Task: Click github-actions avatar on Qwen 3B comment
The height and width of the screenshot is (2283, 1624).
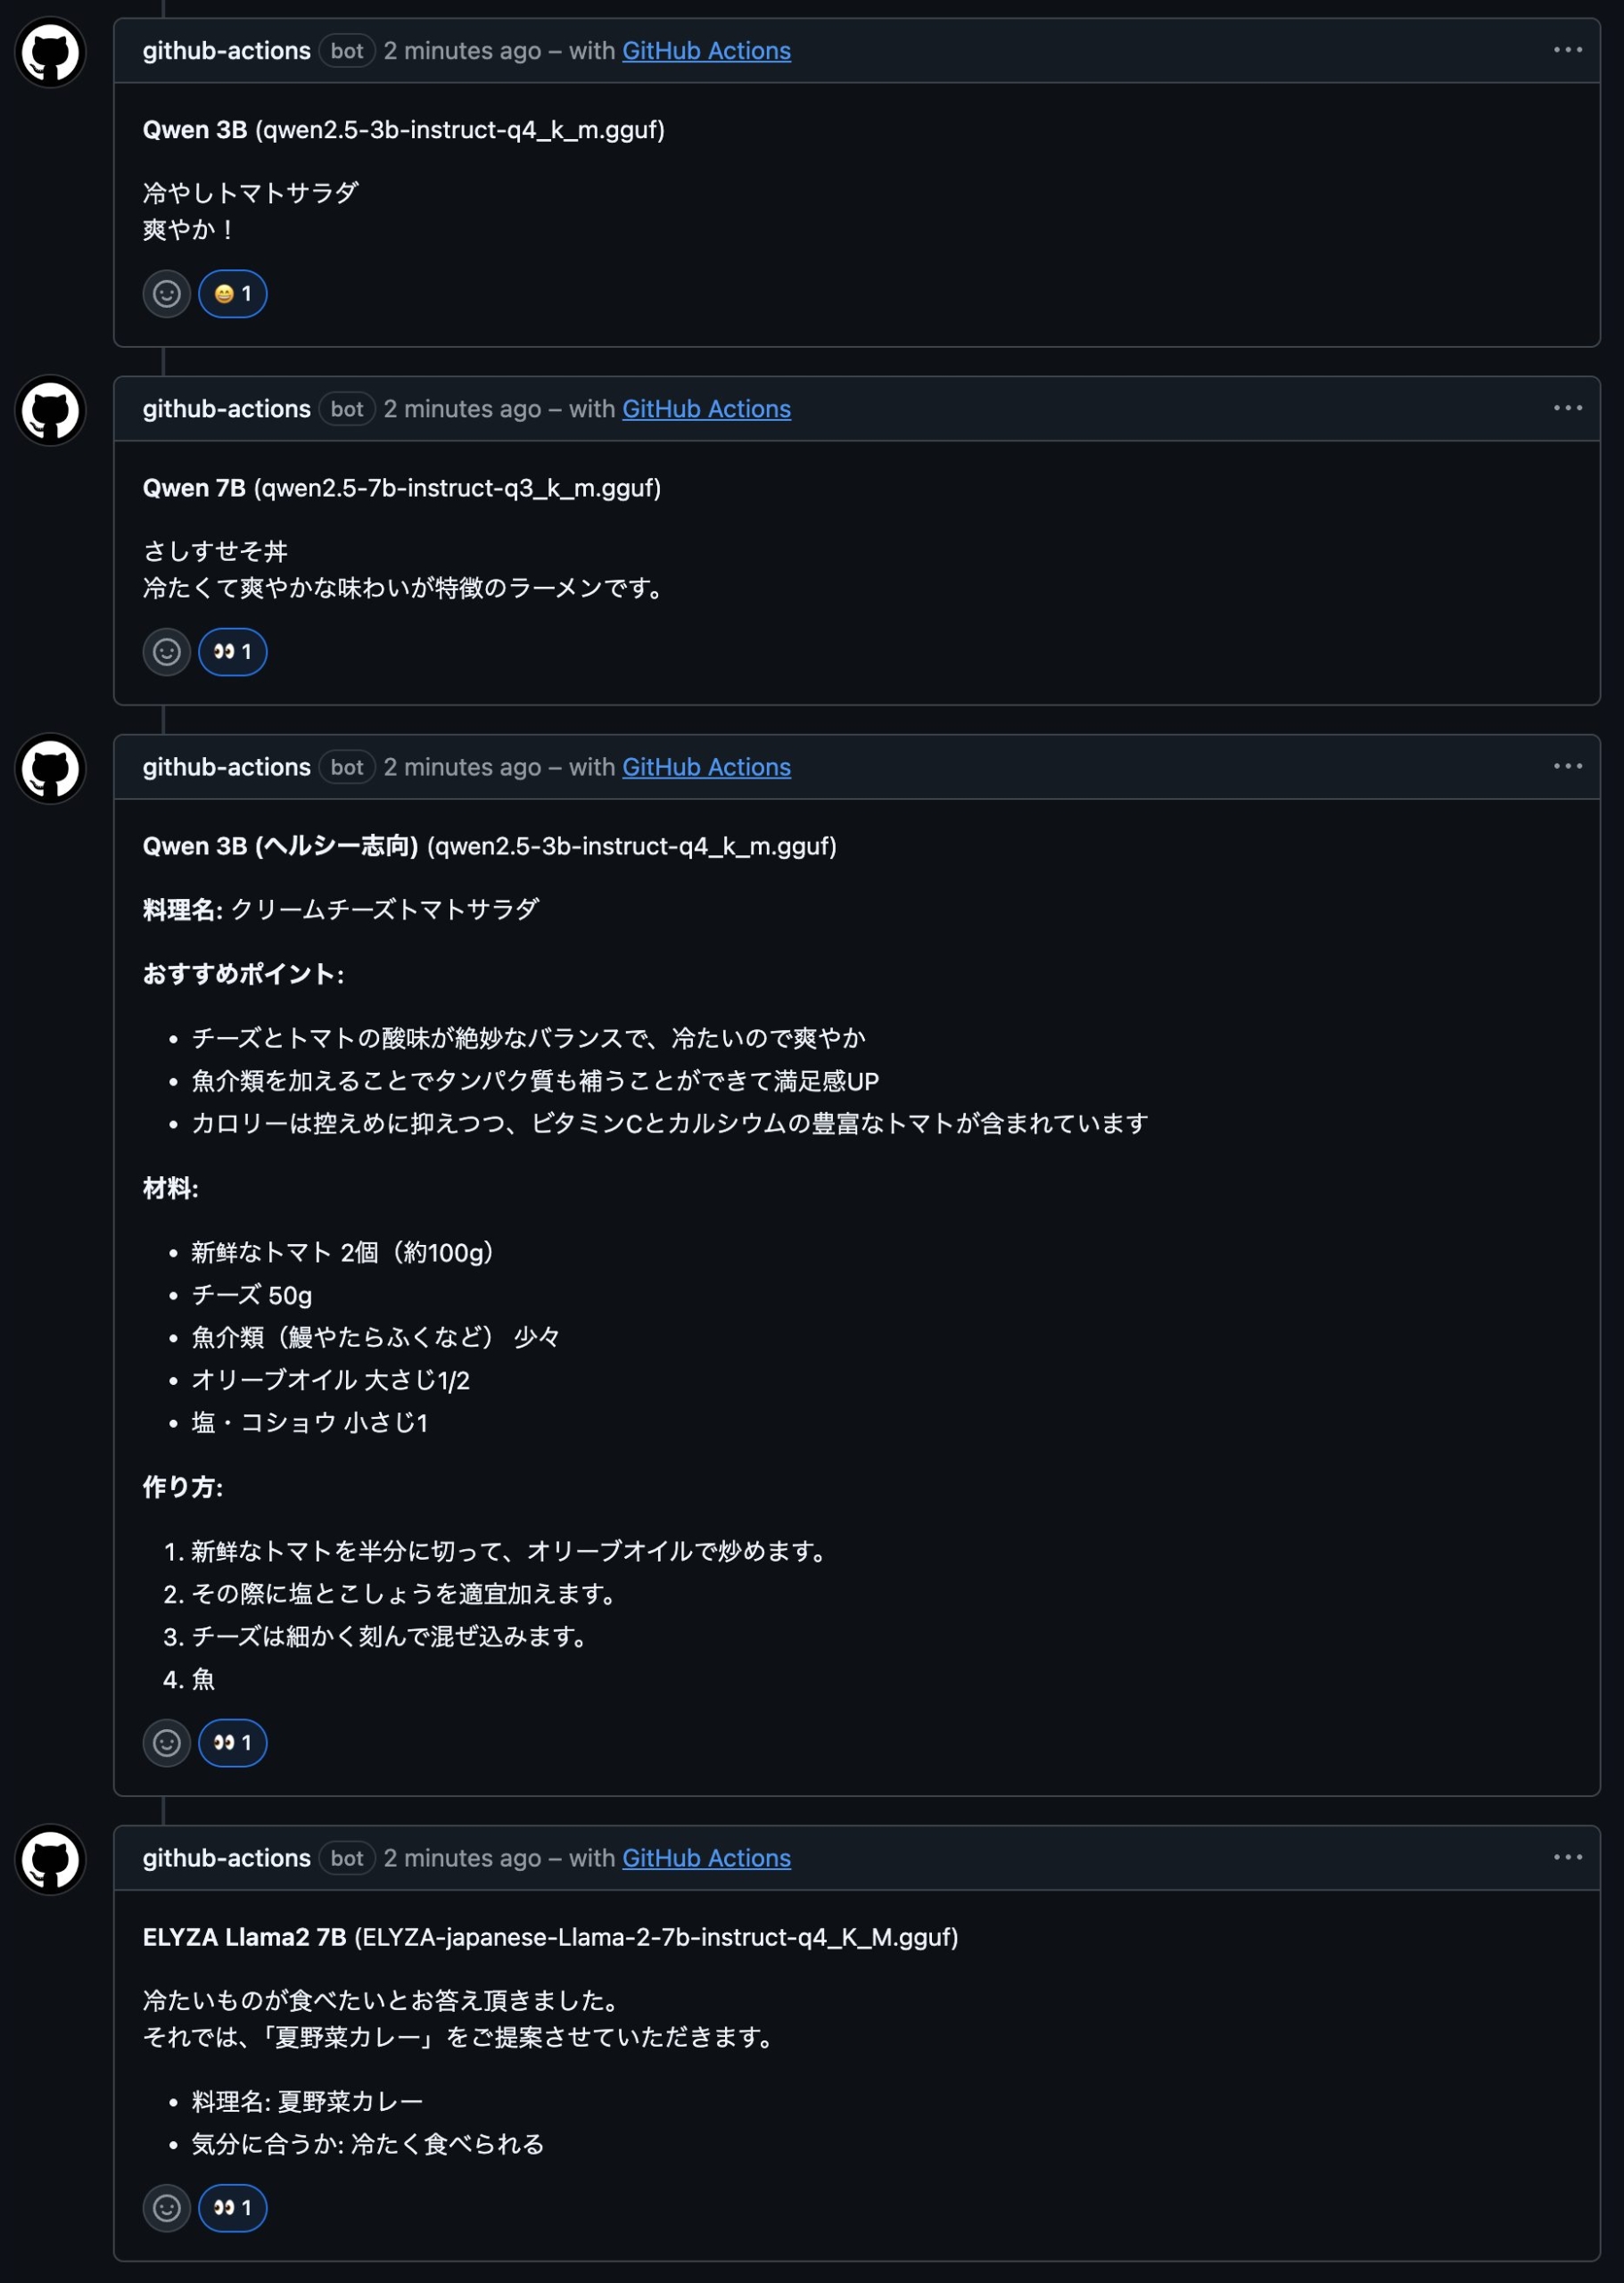Action: (50, 52)
